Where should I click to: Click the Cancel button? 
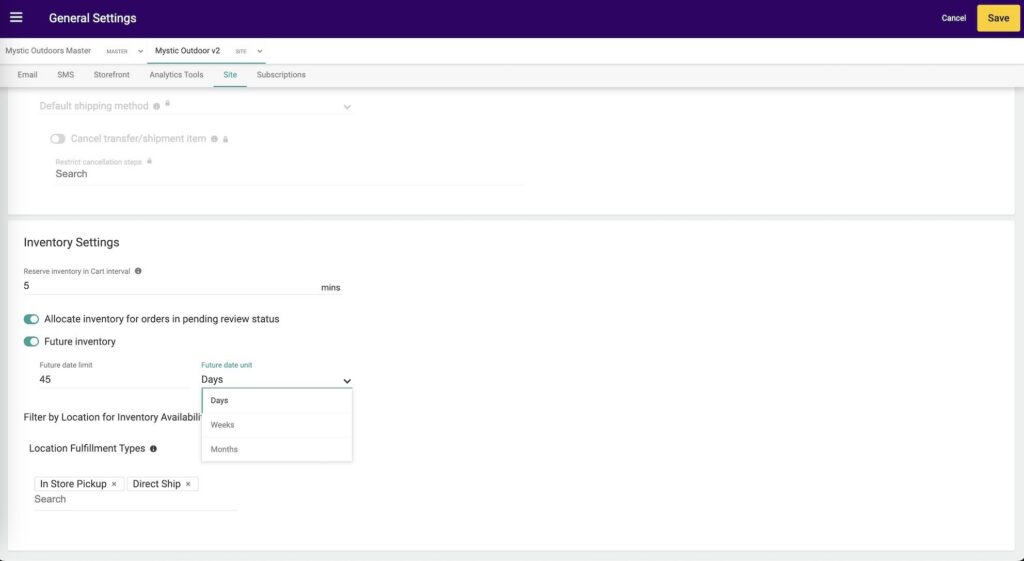[x=953, y=18]
